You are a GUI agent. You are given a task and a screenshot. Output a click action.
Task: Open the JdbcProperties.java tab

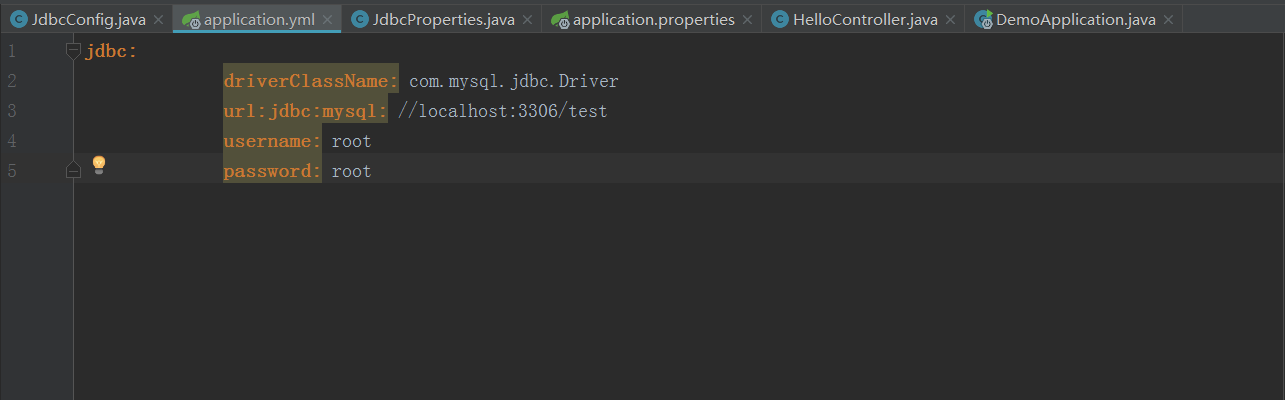[443, 19]
